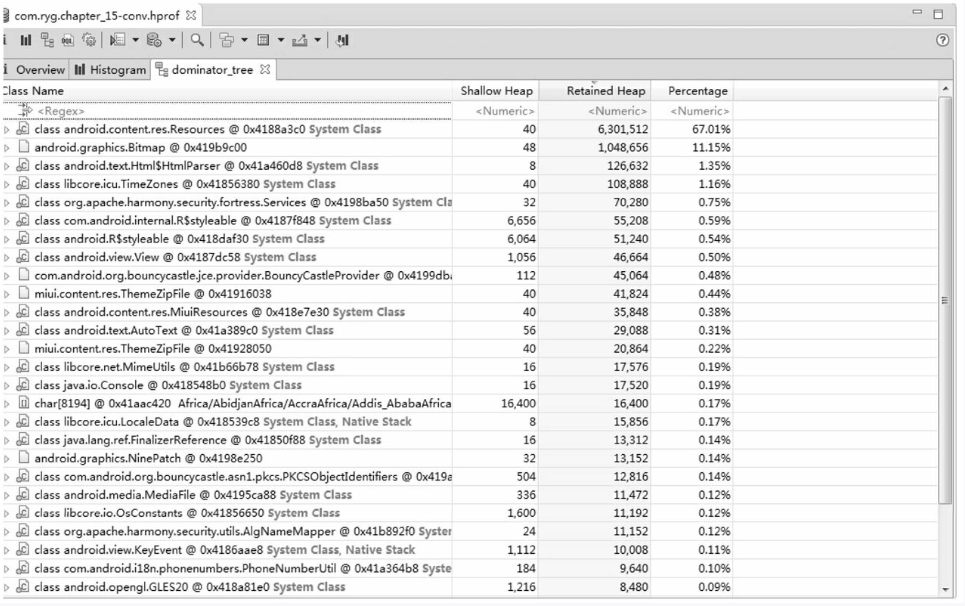Open help question mark icon

tap(942, 40)
